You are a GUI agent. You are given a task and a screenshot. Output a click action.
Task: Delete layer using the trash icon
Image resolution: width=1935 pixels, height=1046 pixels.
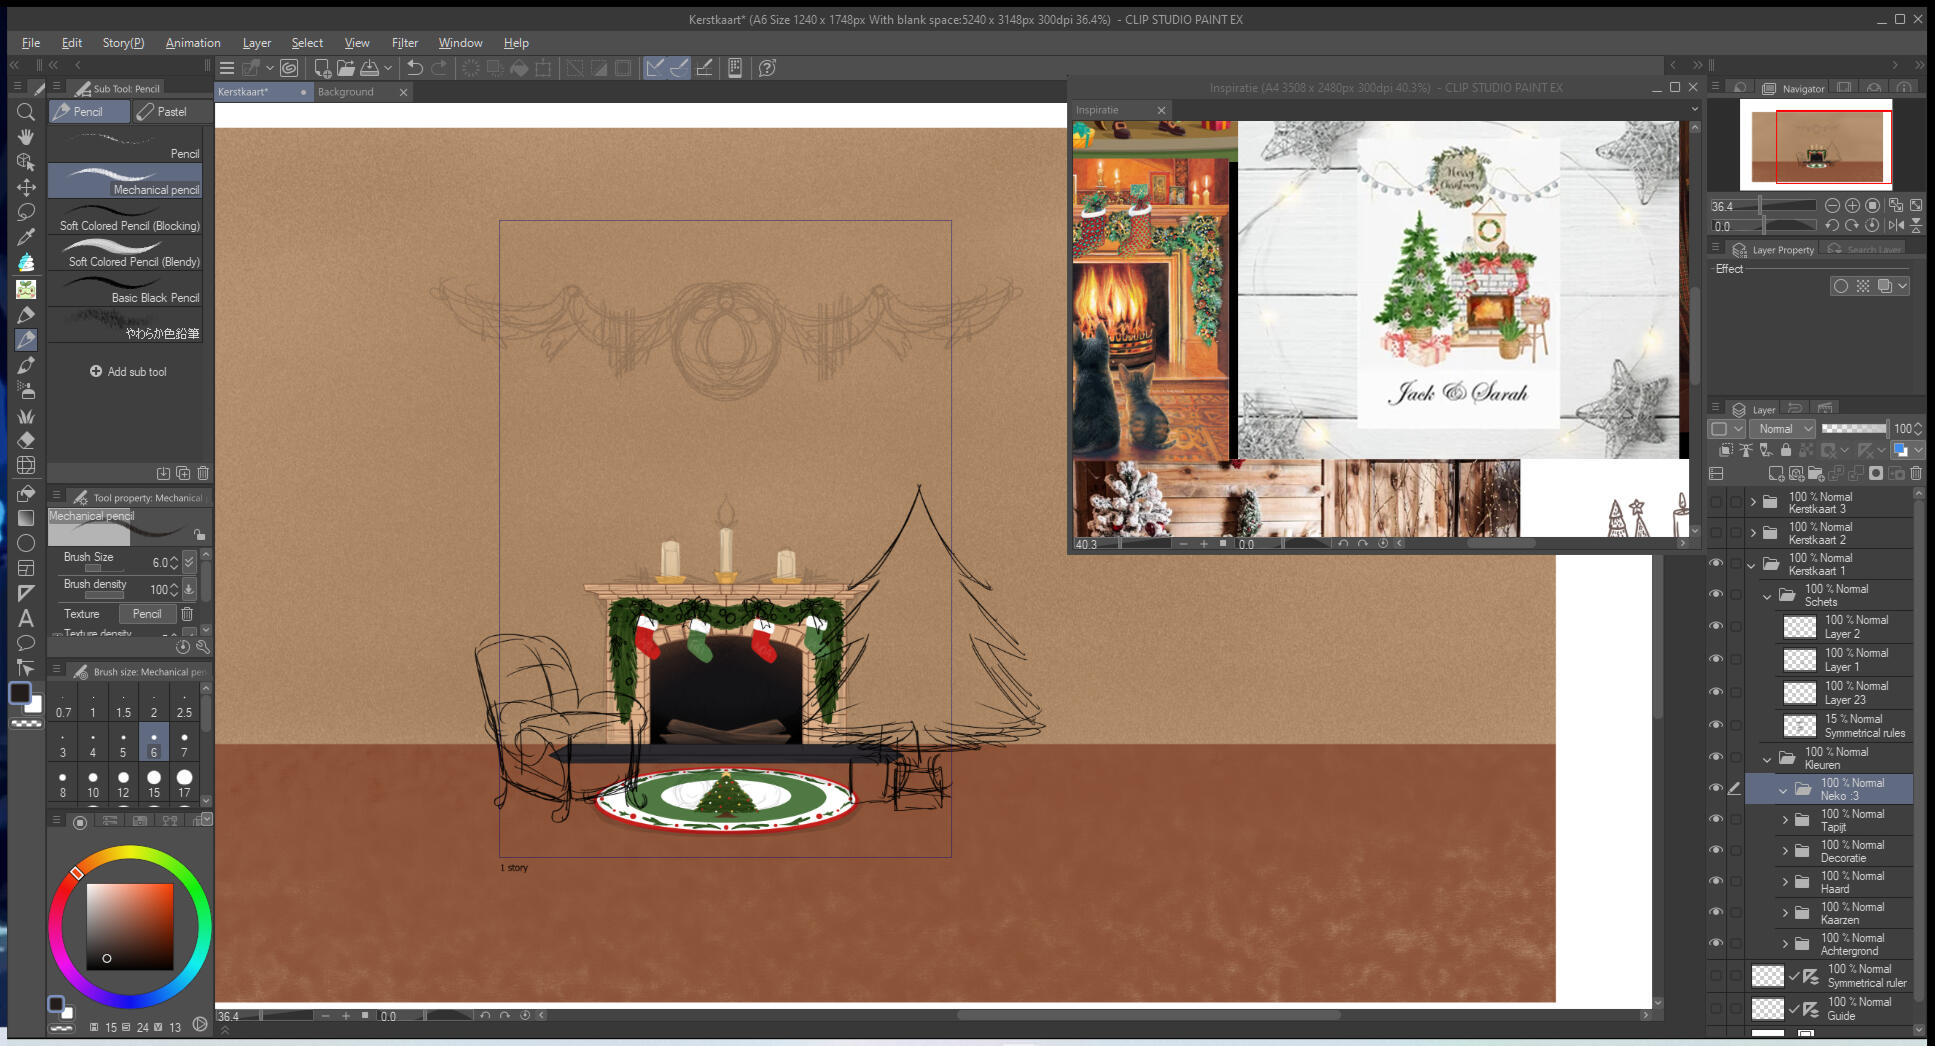[x=1916, y=473]
